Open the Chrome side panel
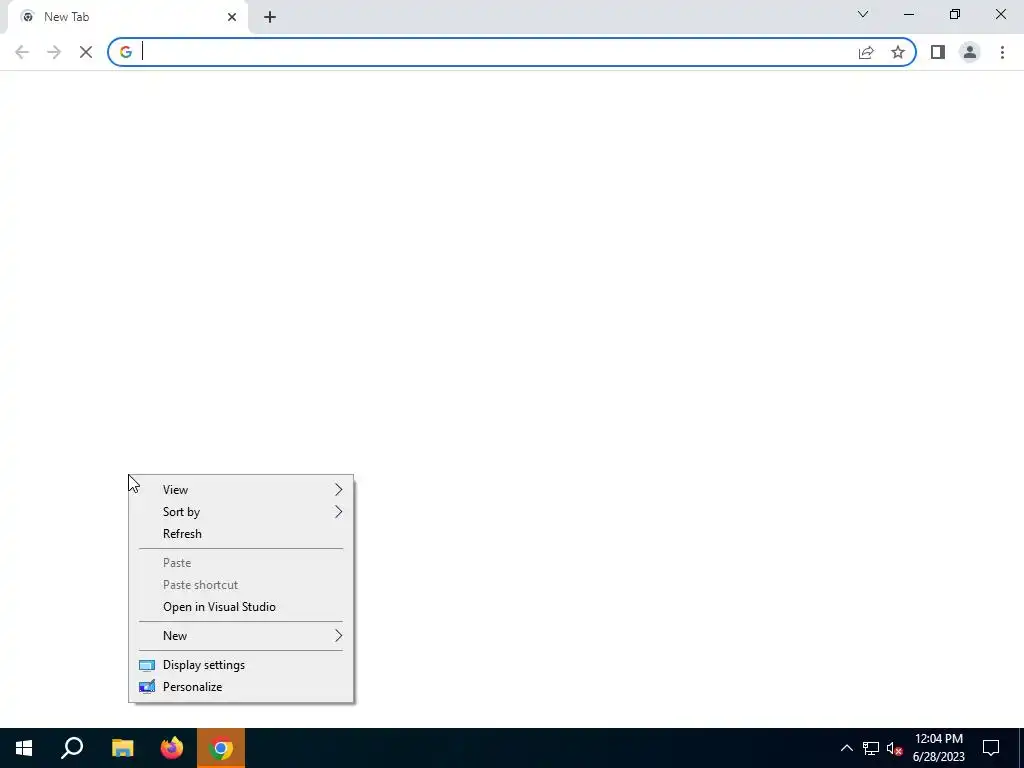The height and width of the screenshot is (768, 1024). click(x=938, y=52)
